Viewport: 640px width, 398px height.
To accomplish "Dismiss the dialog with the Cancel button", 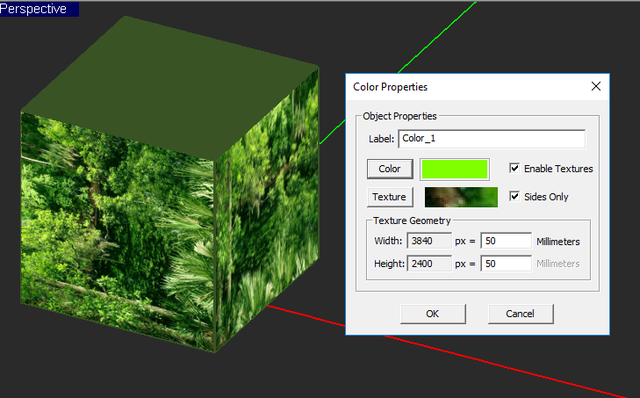I will point(520,314).
